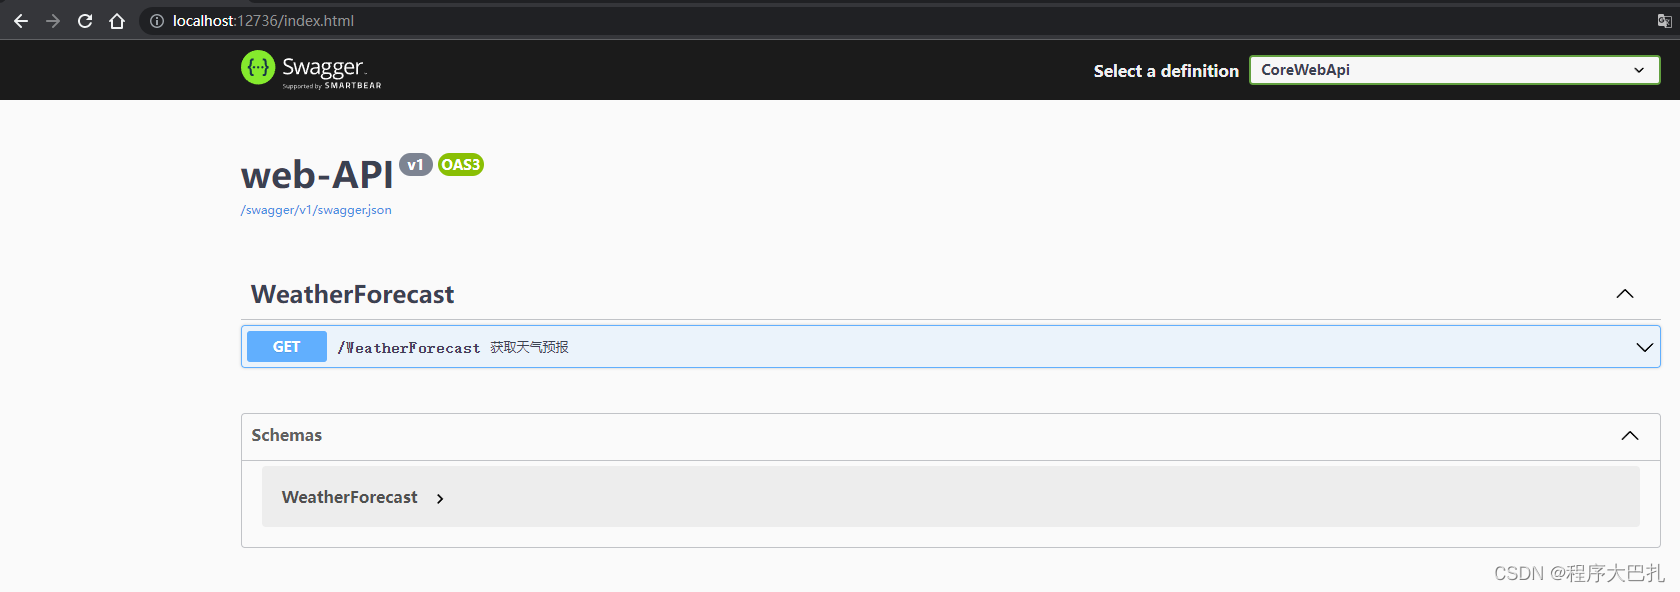Go back using the browser back arrow

[x=21, y=21]
